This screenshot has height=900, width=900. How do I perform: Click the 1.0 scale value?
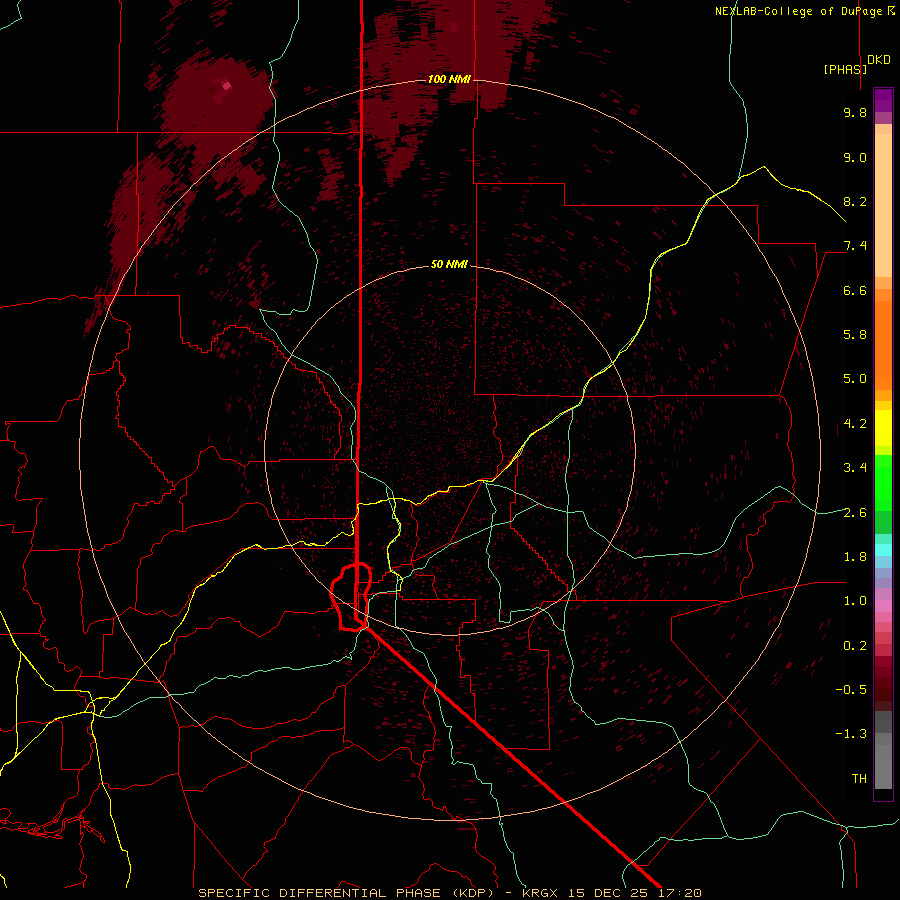click(x=855, y=601)
